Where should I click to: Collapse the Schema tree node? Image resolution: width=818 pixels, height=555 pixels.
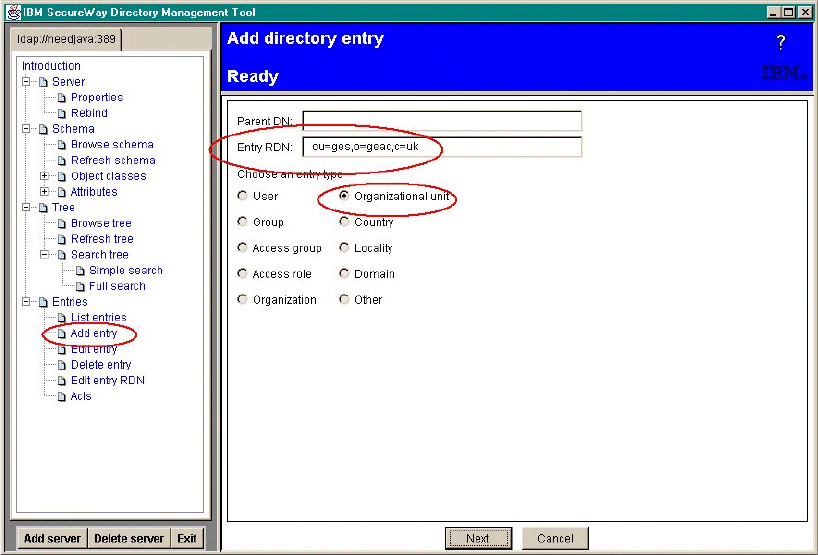[26, 128]
